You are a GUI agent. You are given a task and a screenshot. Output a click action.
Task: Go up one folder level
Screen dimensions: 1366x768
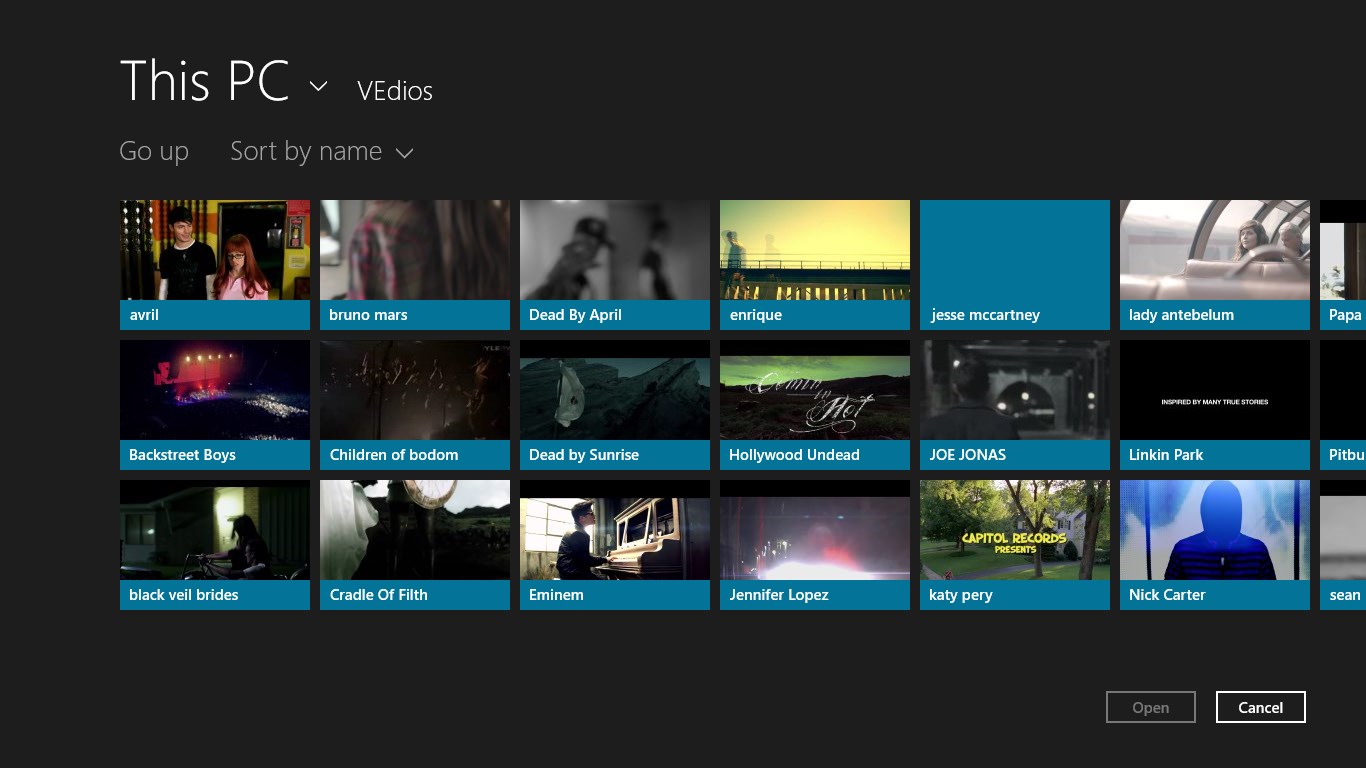coord(154,151)
